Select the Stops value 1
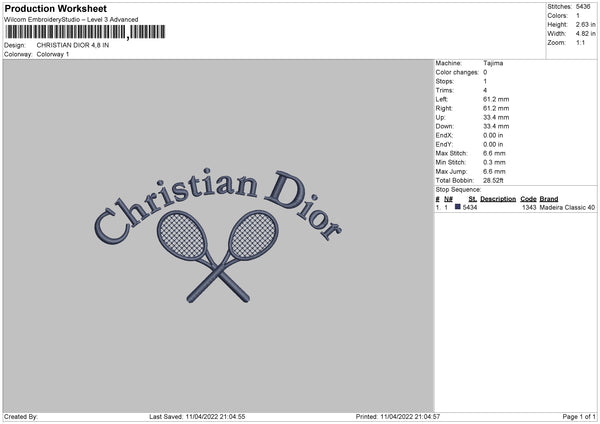This screenshot has width=600, height=424. coord(485,82)
